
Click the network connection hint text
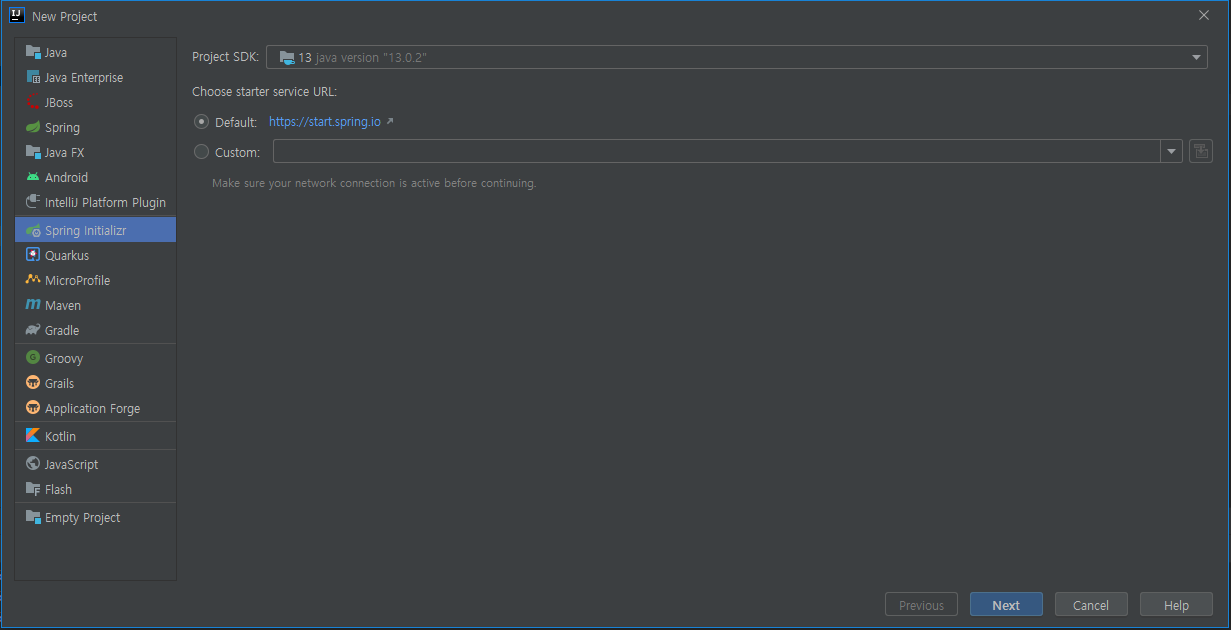point(374,183)
